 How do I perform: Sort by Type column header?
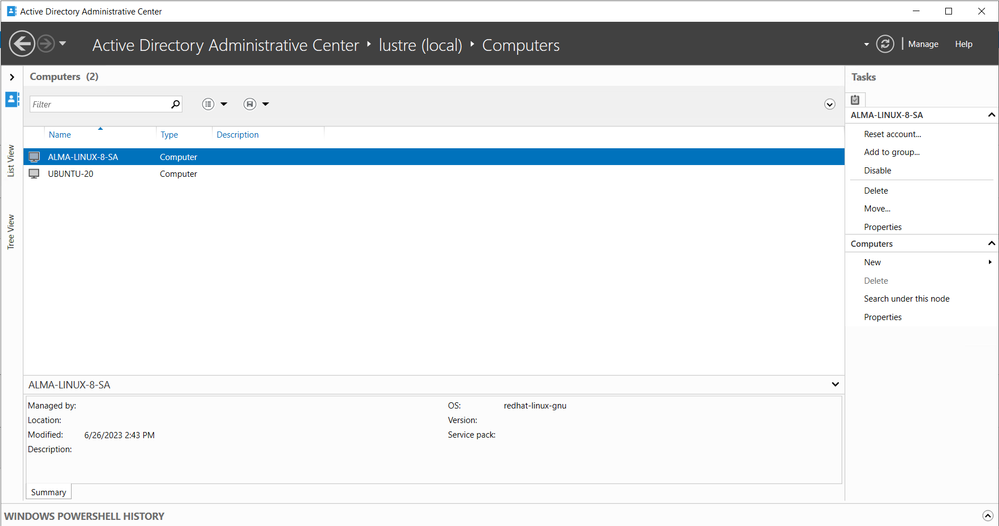point(169,135)
